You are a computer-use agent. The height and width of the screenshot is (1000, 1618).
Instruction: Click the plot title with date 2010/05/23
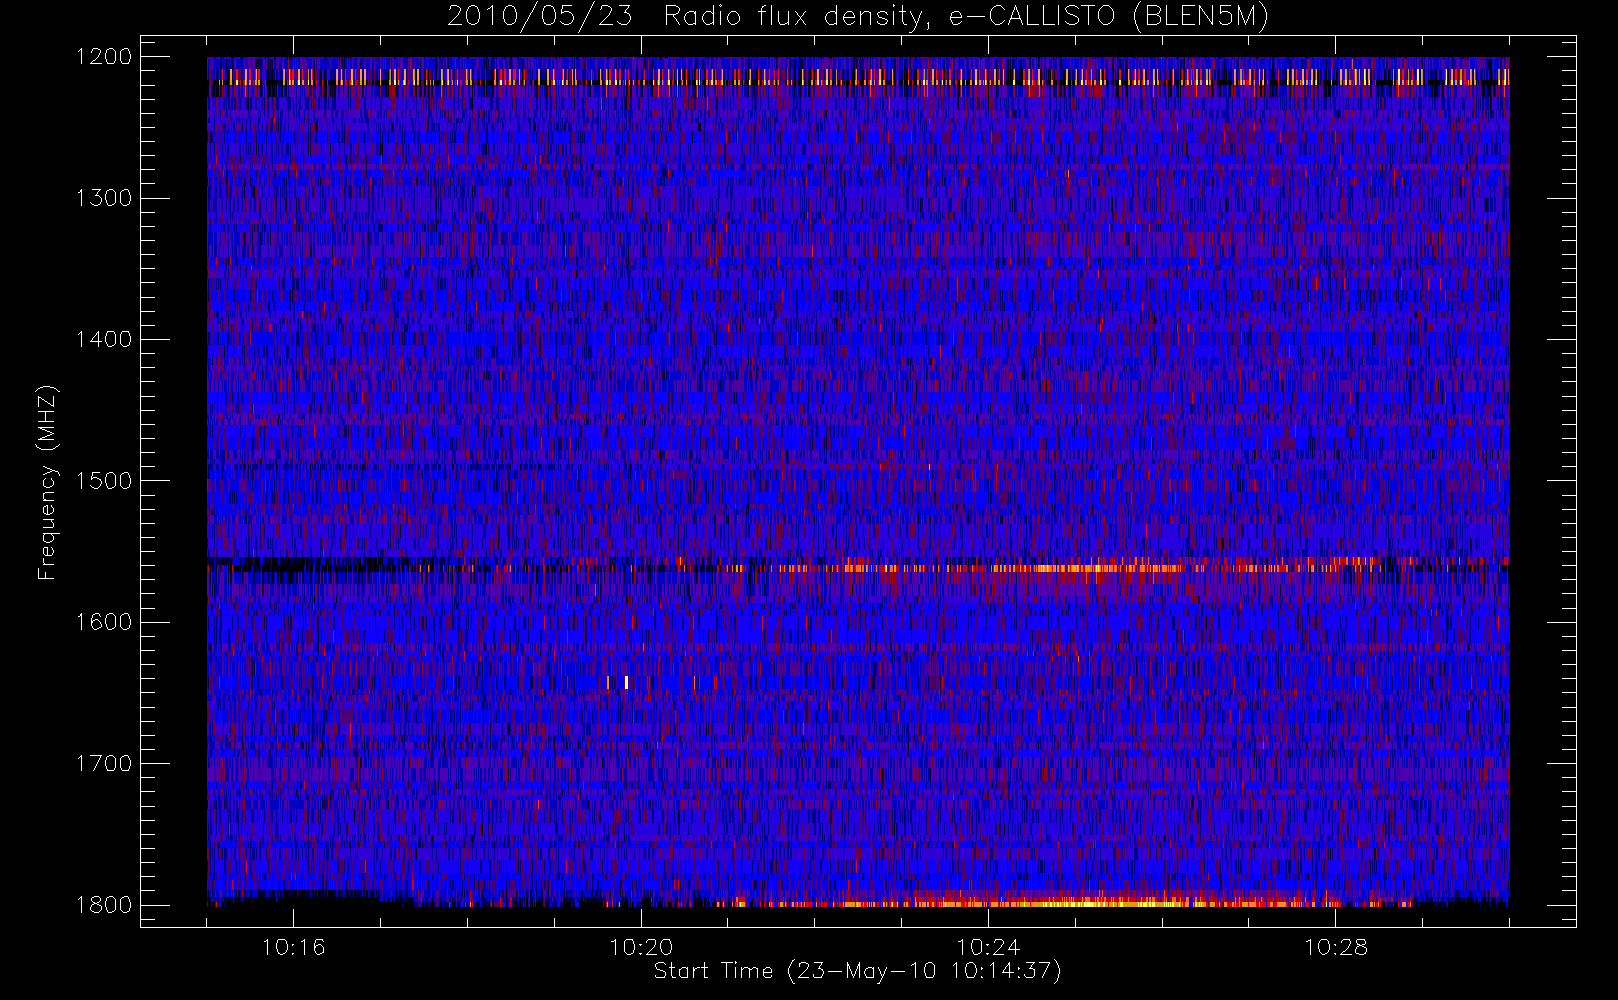pos(858,16)
